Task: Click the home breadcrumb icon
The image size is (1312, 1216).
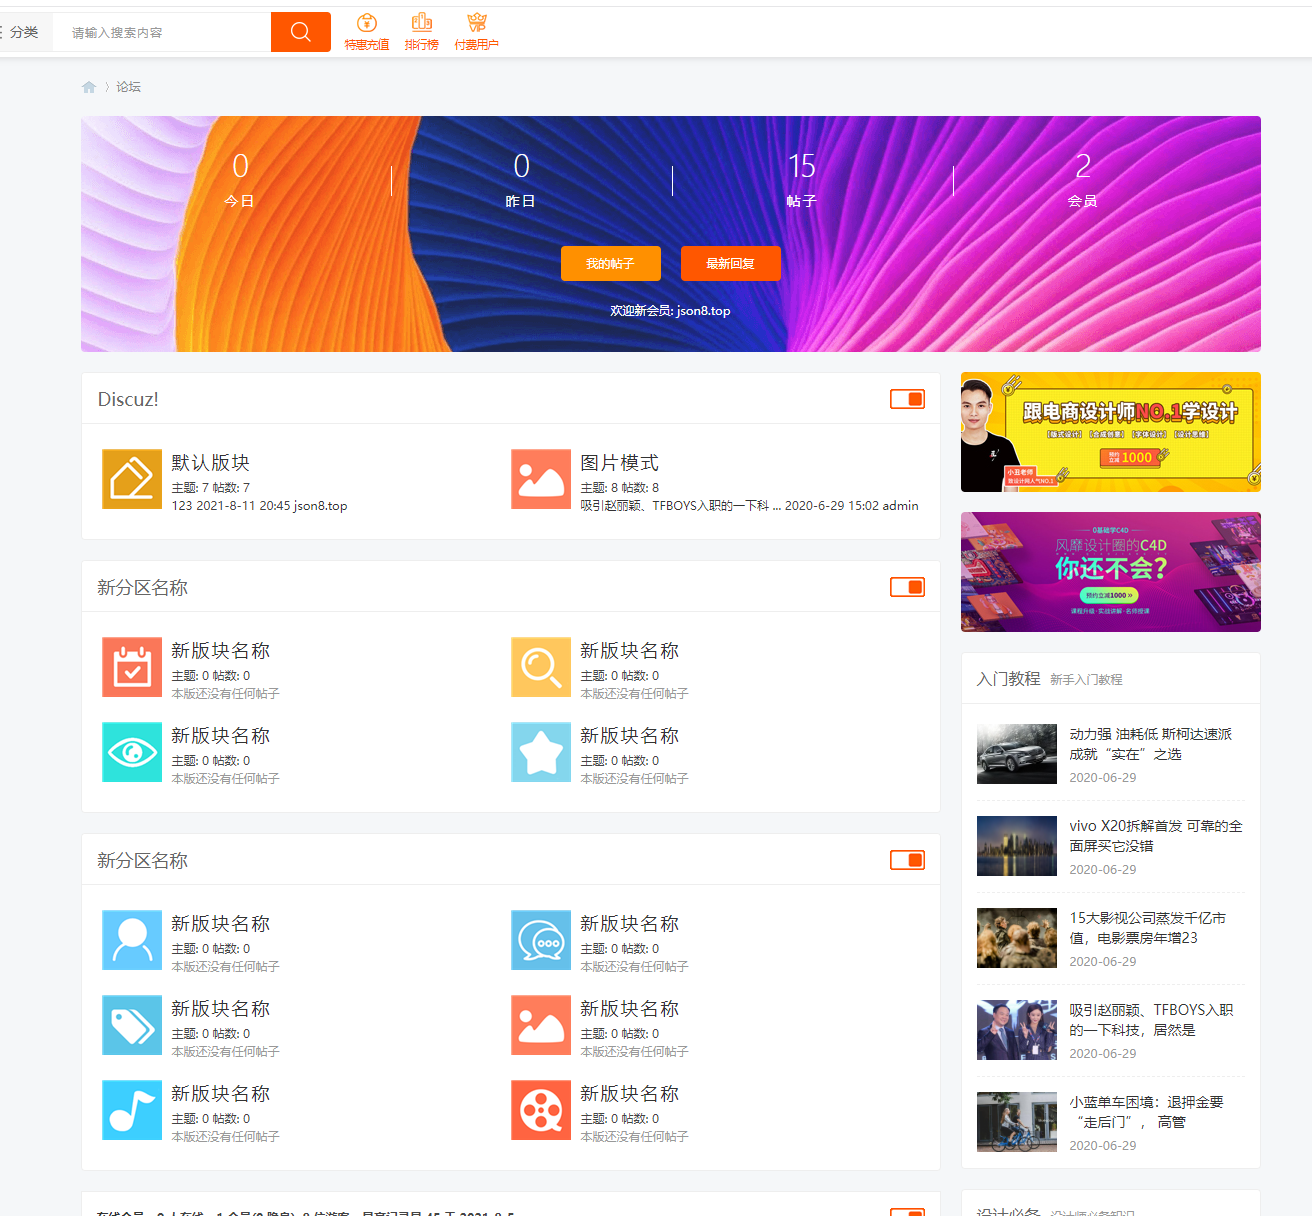Action: pos(89,87)
